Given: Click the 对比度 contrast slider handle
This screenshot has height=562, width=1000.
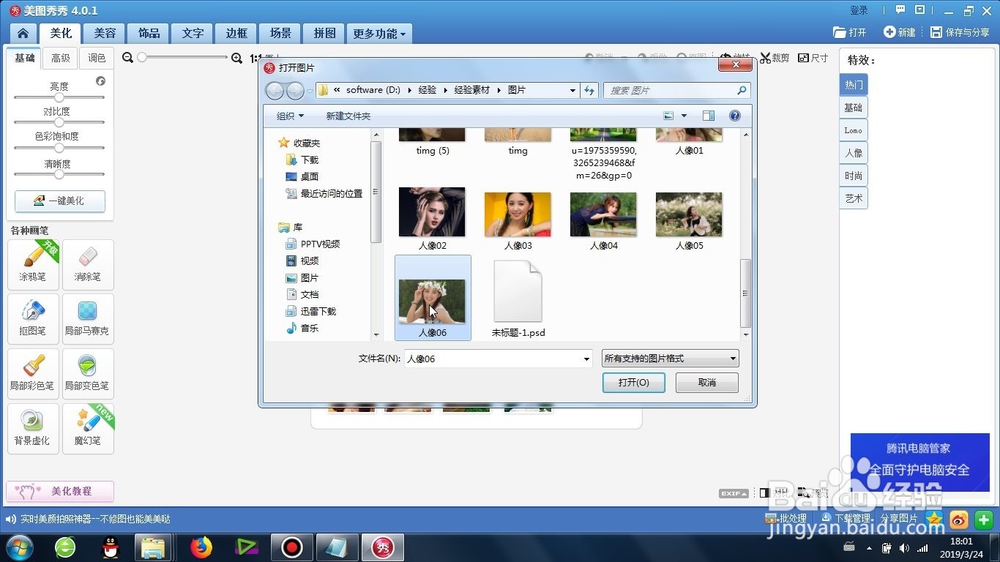Looking at the screenshot, I should click(59, 122).
